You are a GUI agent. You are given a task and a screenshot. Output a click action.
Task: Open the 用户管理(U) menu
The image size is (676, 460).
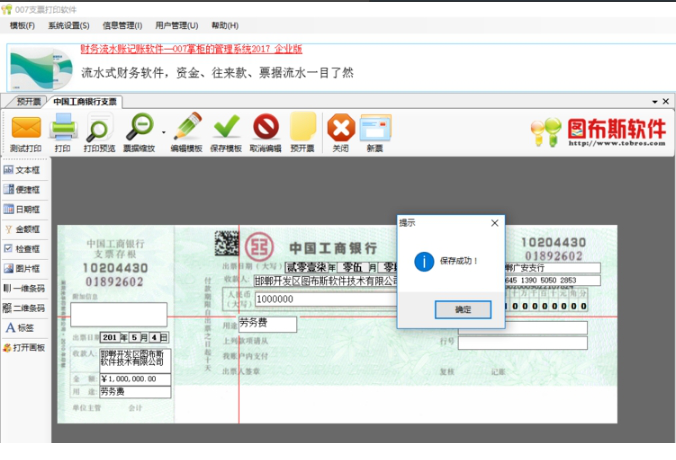point(177,25)
